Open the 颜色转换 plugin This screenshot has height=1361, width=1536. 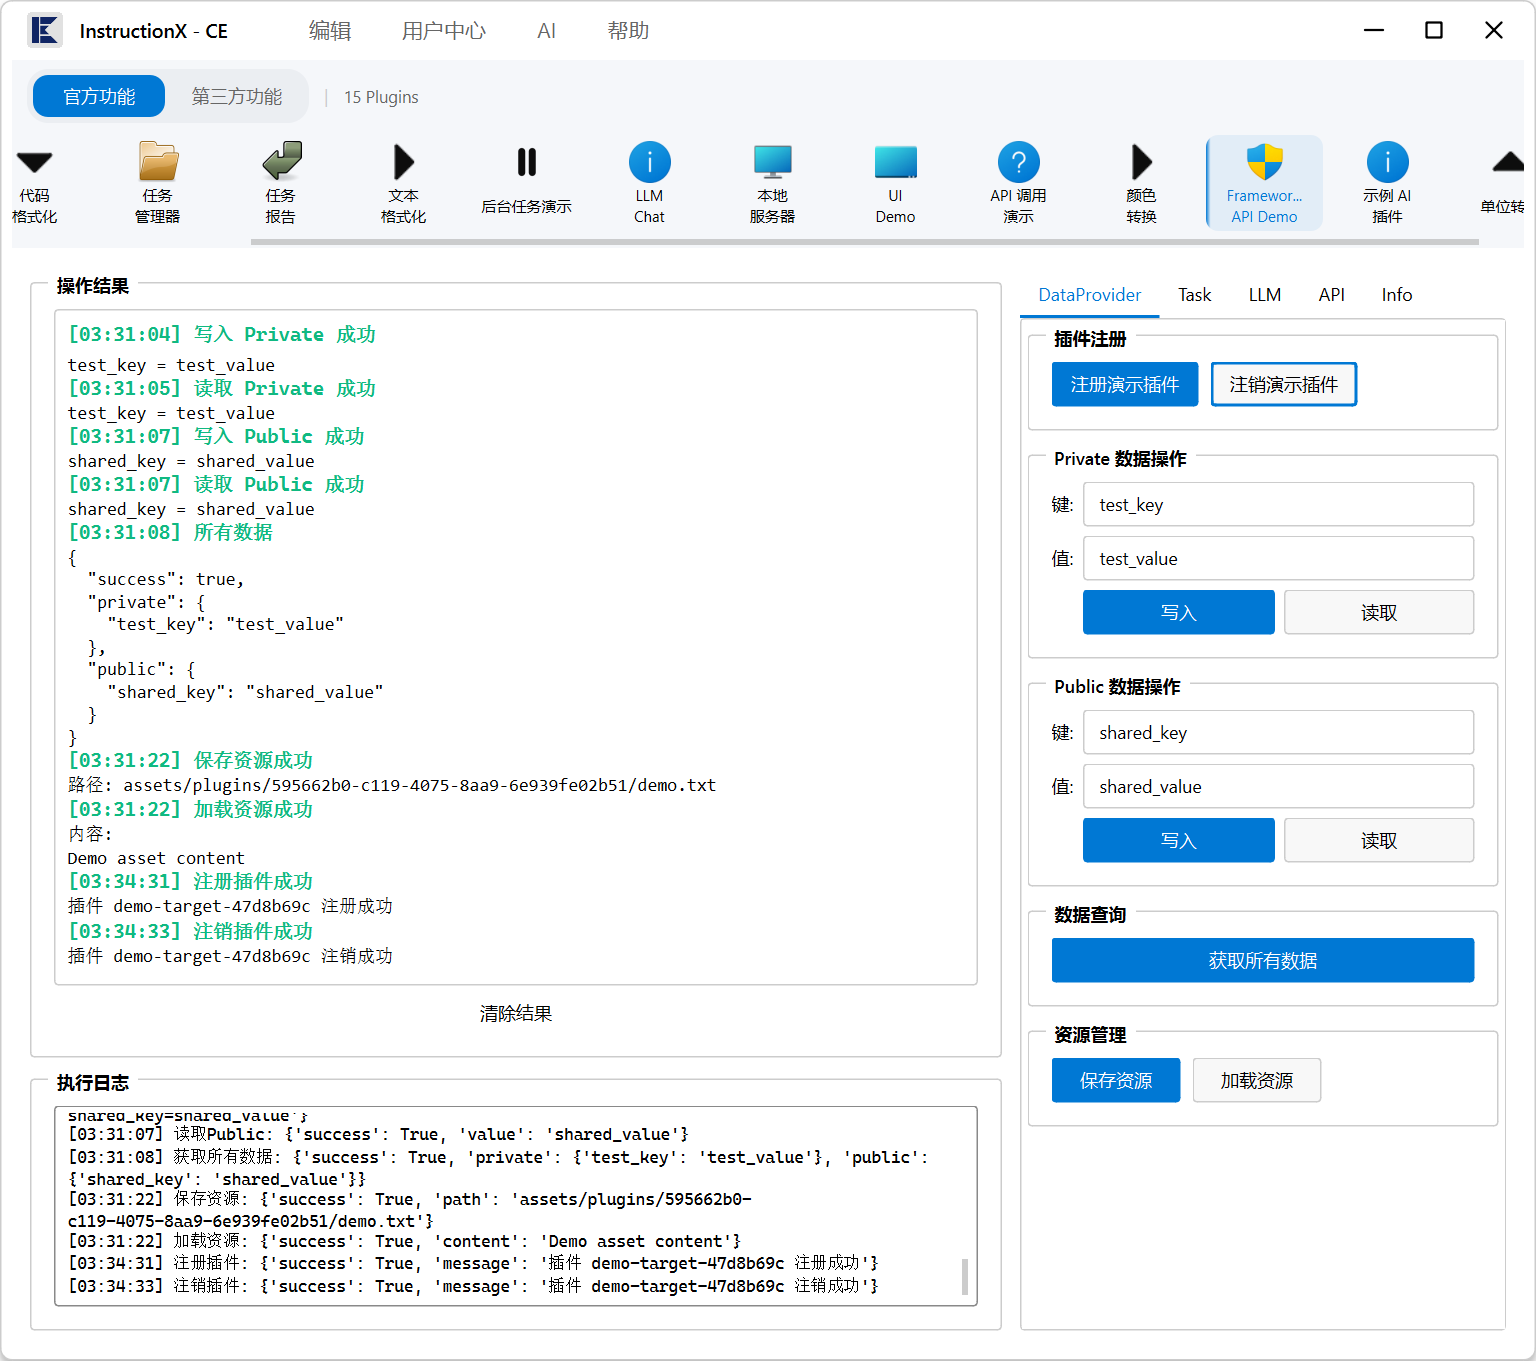click(1142, 184)
